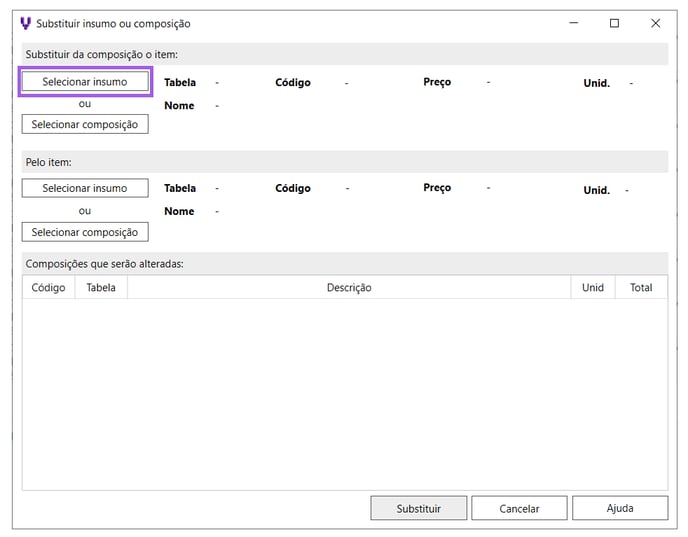Click Selecionar insumo under 'Substituir da composição o item'

point(85,82)
